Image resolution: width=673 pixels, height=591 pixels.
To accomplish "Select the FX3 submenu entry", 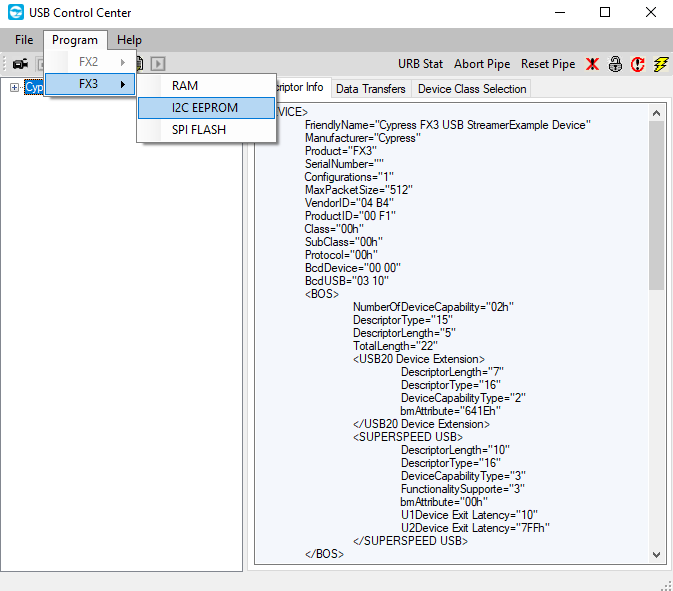I will pyautogui.click(x=90, y=84).
